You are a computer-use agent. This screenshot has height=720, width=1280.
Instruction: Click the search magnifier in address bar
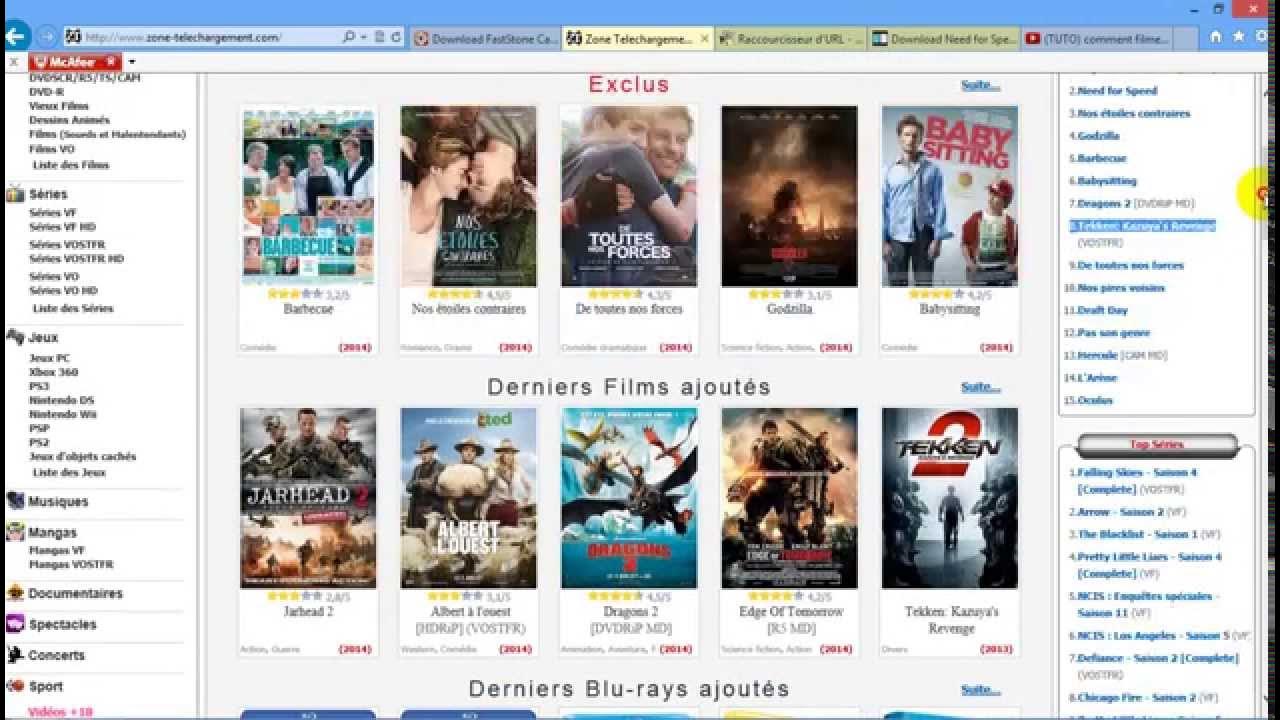(348, 38)
